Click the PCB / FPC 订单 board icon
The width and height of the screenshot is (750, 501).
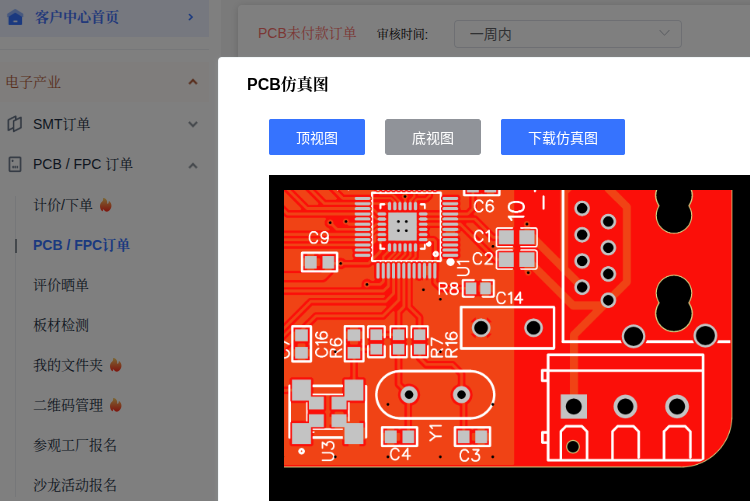pyautogui.click(x=15, y=164)
